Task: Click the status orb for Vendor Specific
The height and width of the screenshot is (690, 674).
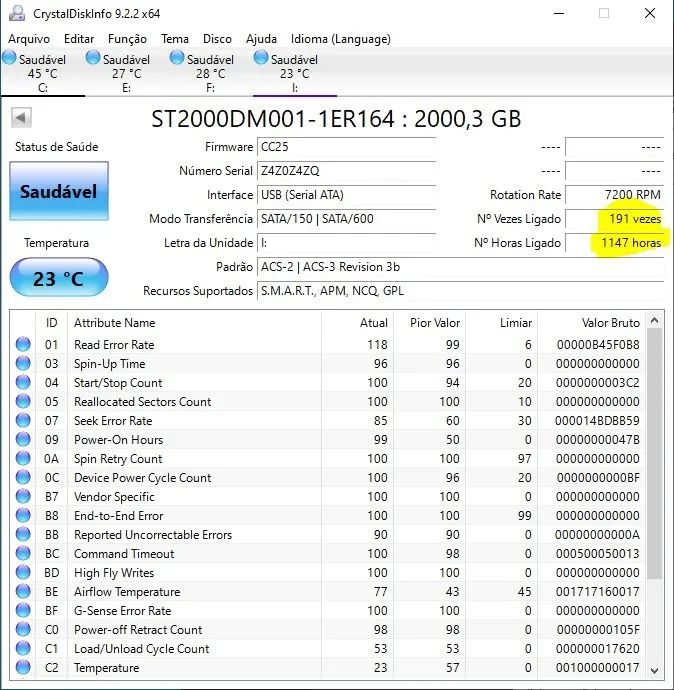Action: (23, 496)
